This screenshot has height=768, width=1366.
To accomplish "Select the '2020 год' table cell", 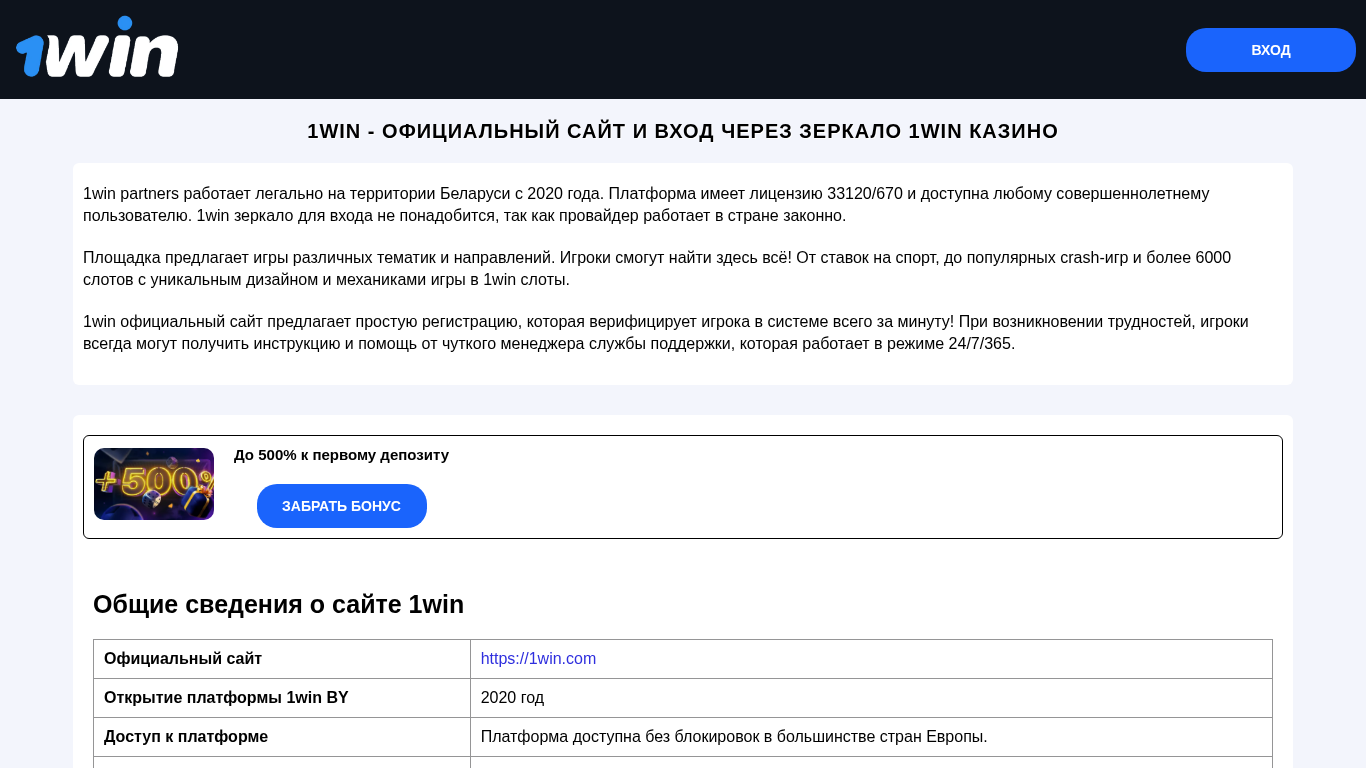I will tap(512, 697).
